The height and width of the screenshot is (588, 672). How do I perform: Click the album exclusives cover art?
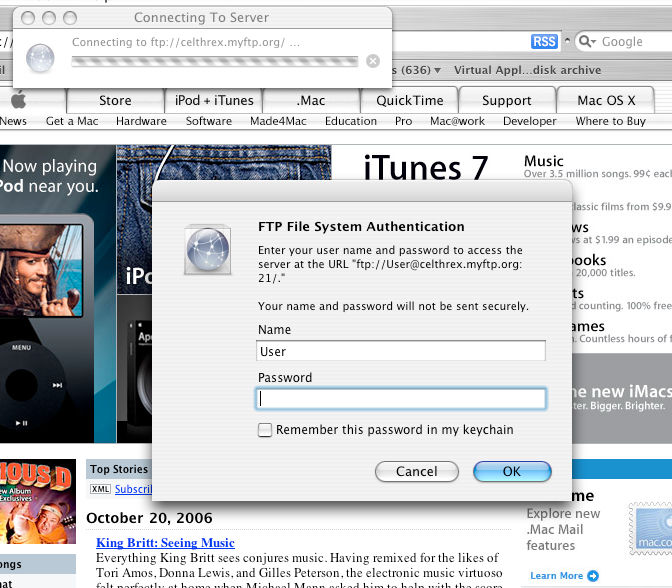(x=38, y=502)
